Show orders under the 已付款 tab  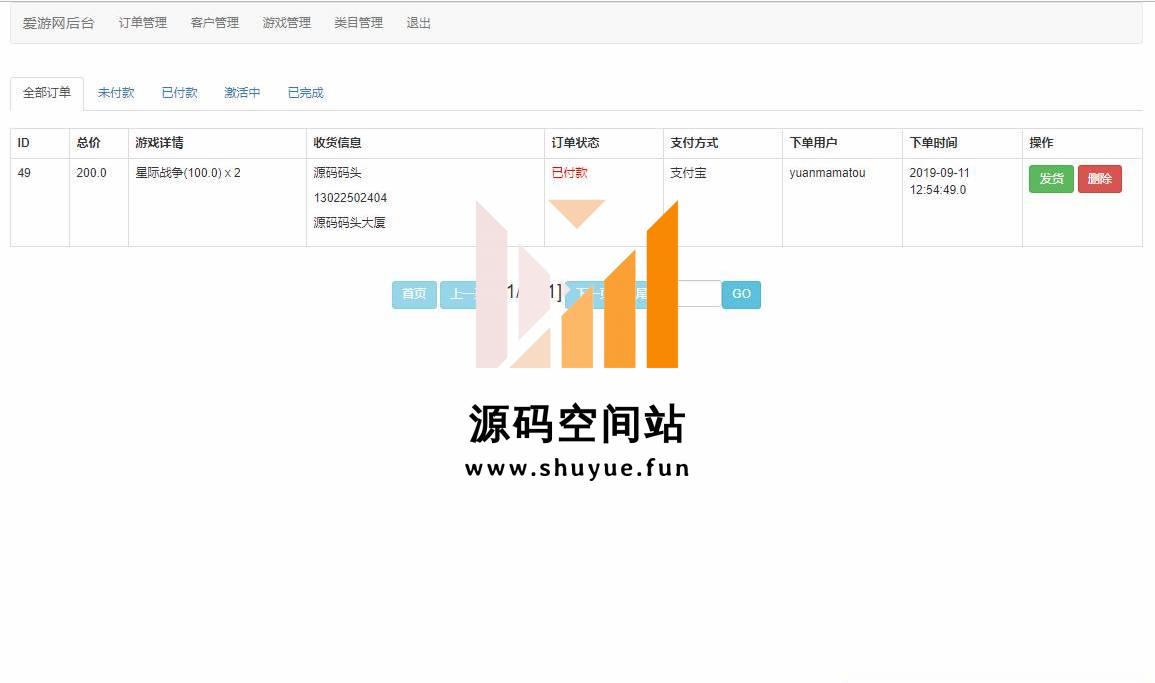click(179, 93)
